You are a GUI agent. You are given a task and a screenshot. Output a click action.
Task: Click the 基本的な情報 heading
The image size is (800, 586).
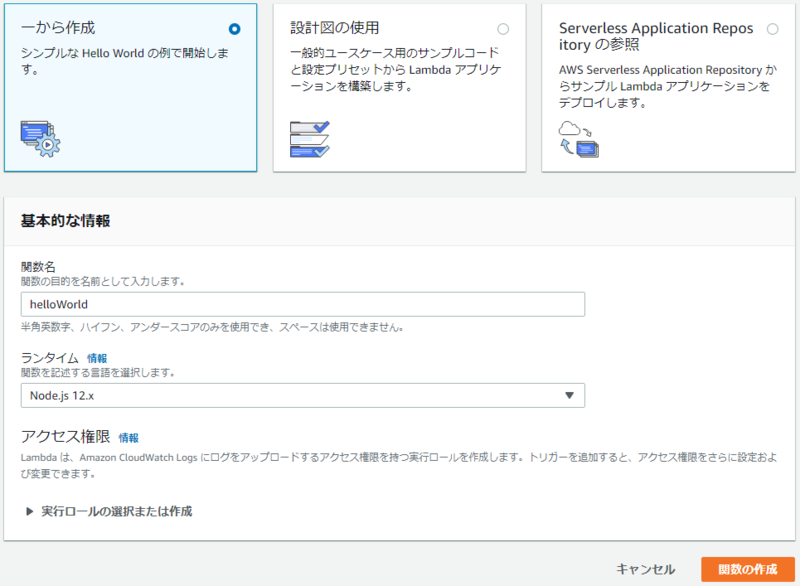65,221
